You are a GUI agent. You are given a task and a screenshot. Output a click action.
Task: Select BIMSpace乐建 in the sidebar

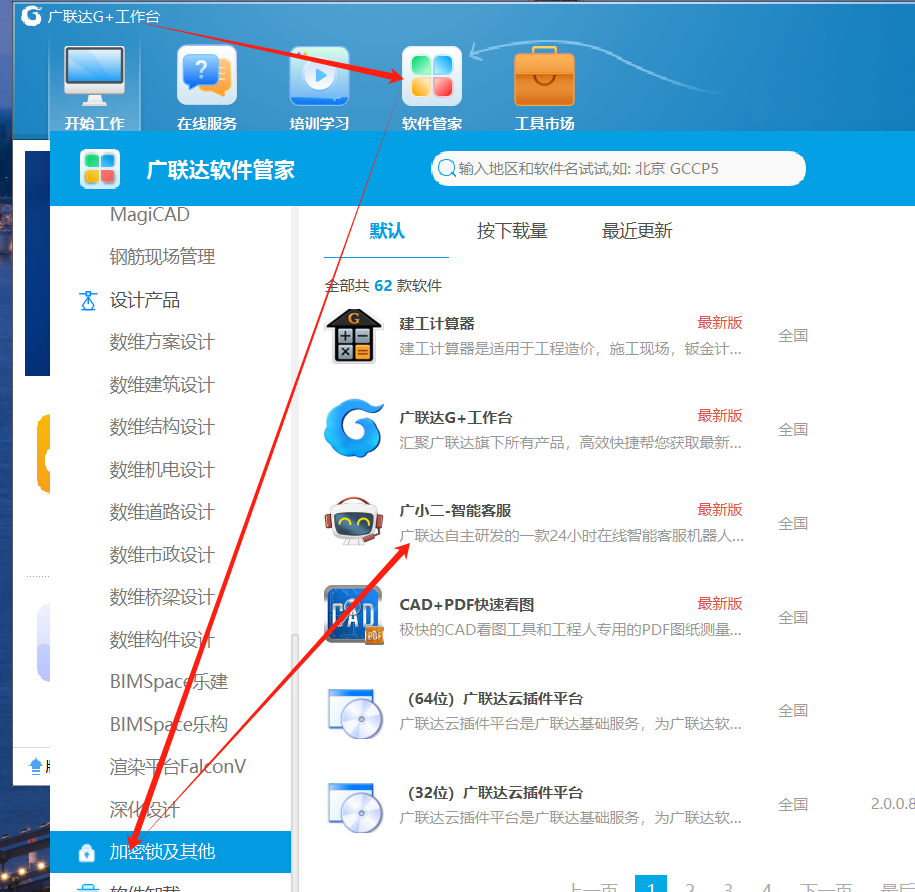click(x=169, y=682)
